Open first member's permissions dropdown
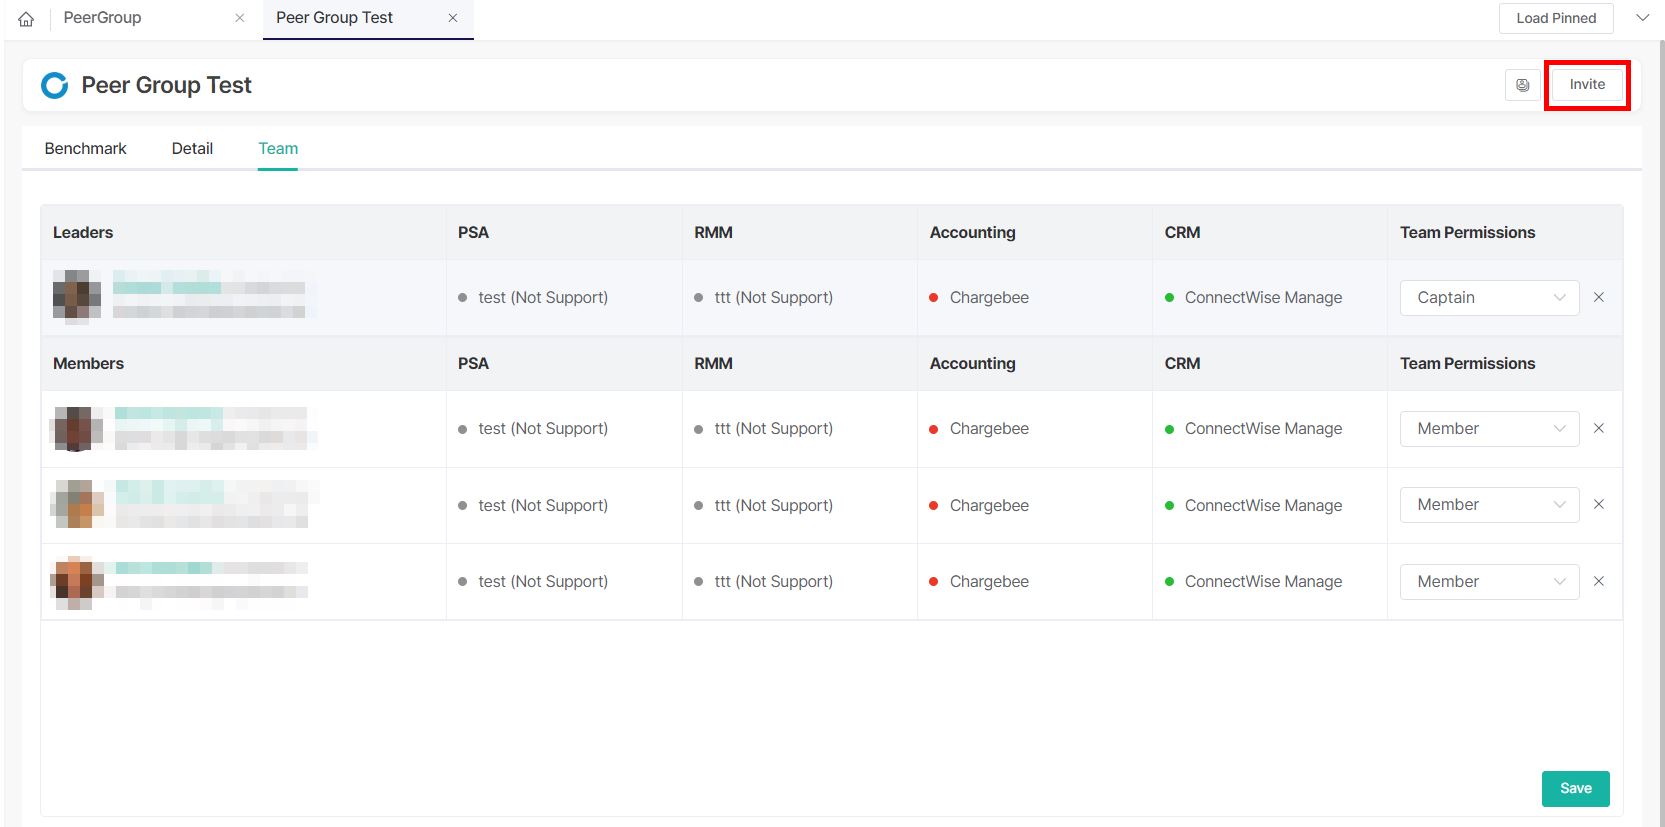The width and height of the screenshot is (1665, 827). [1489, 429]
